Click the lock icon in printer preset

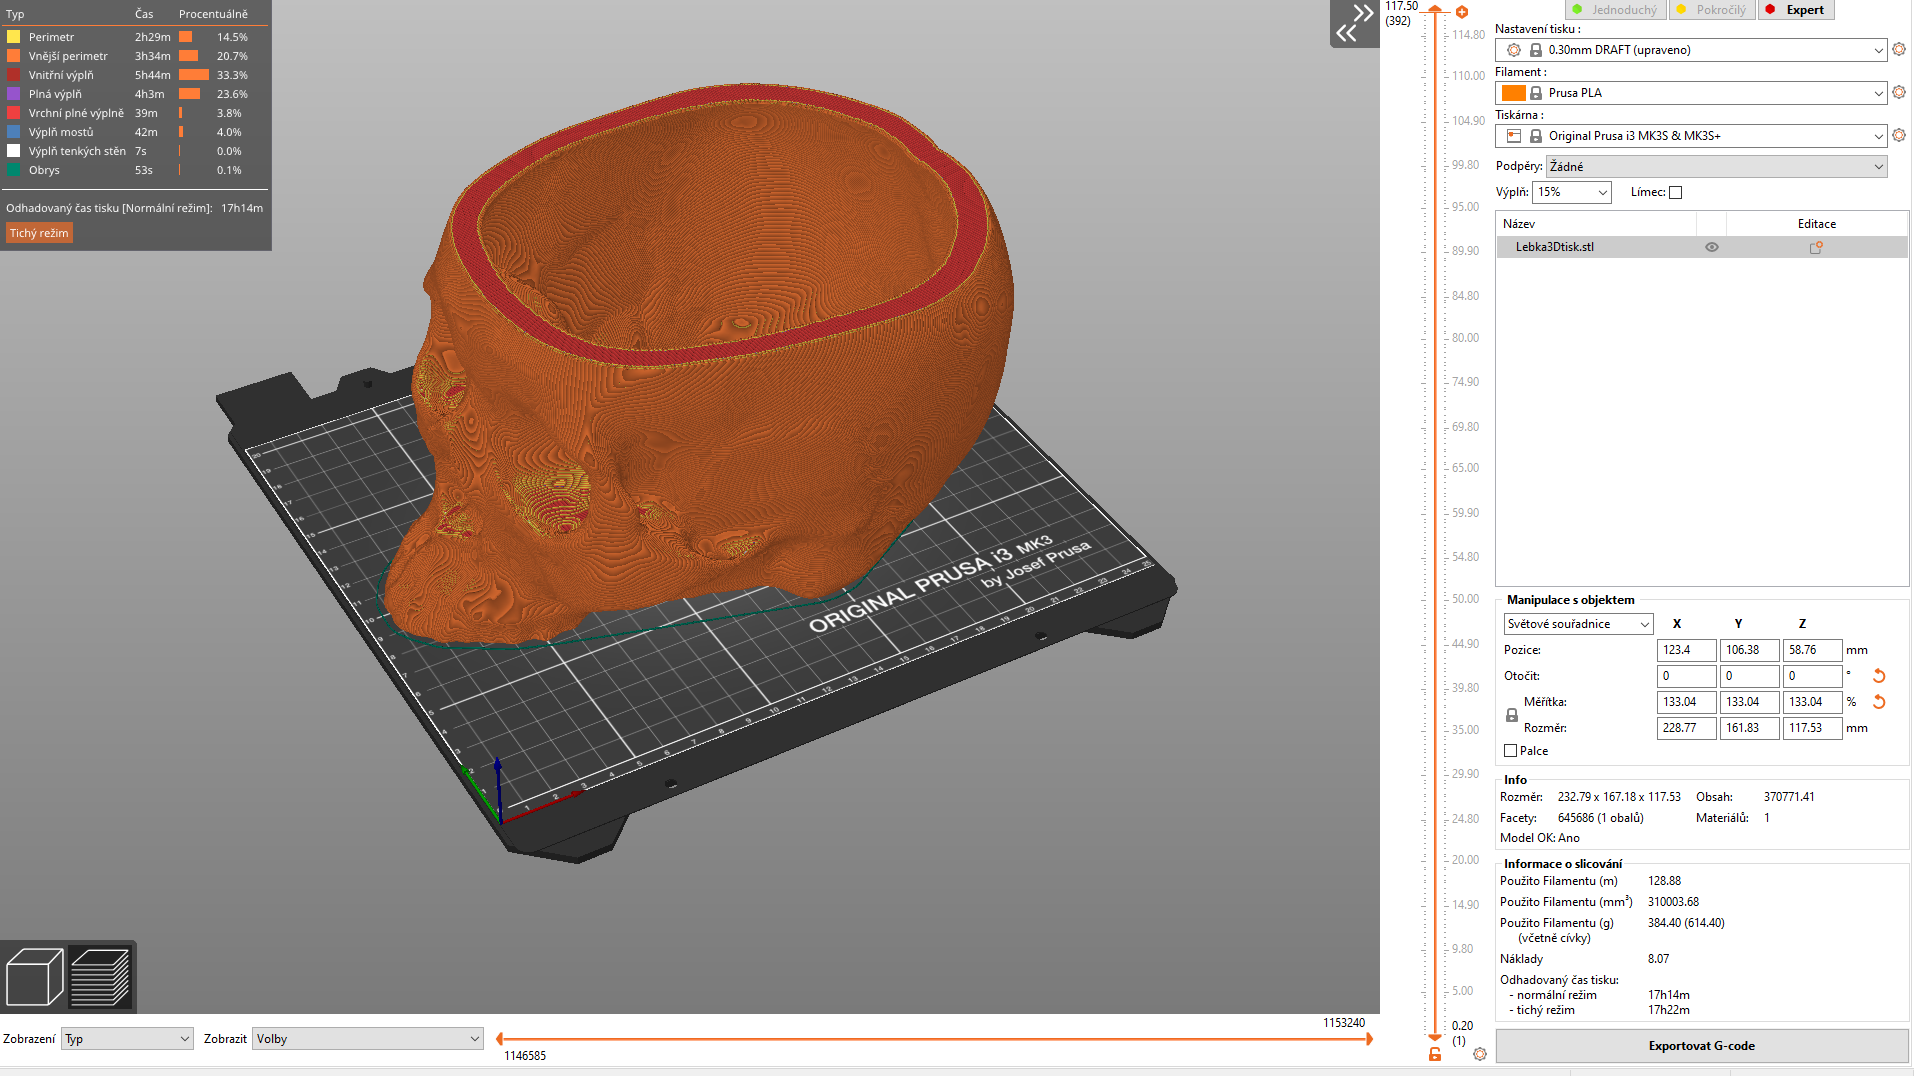(x=1536, y=136)
